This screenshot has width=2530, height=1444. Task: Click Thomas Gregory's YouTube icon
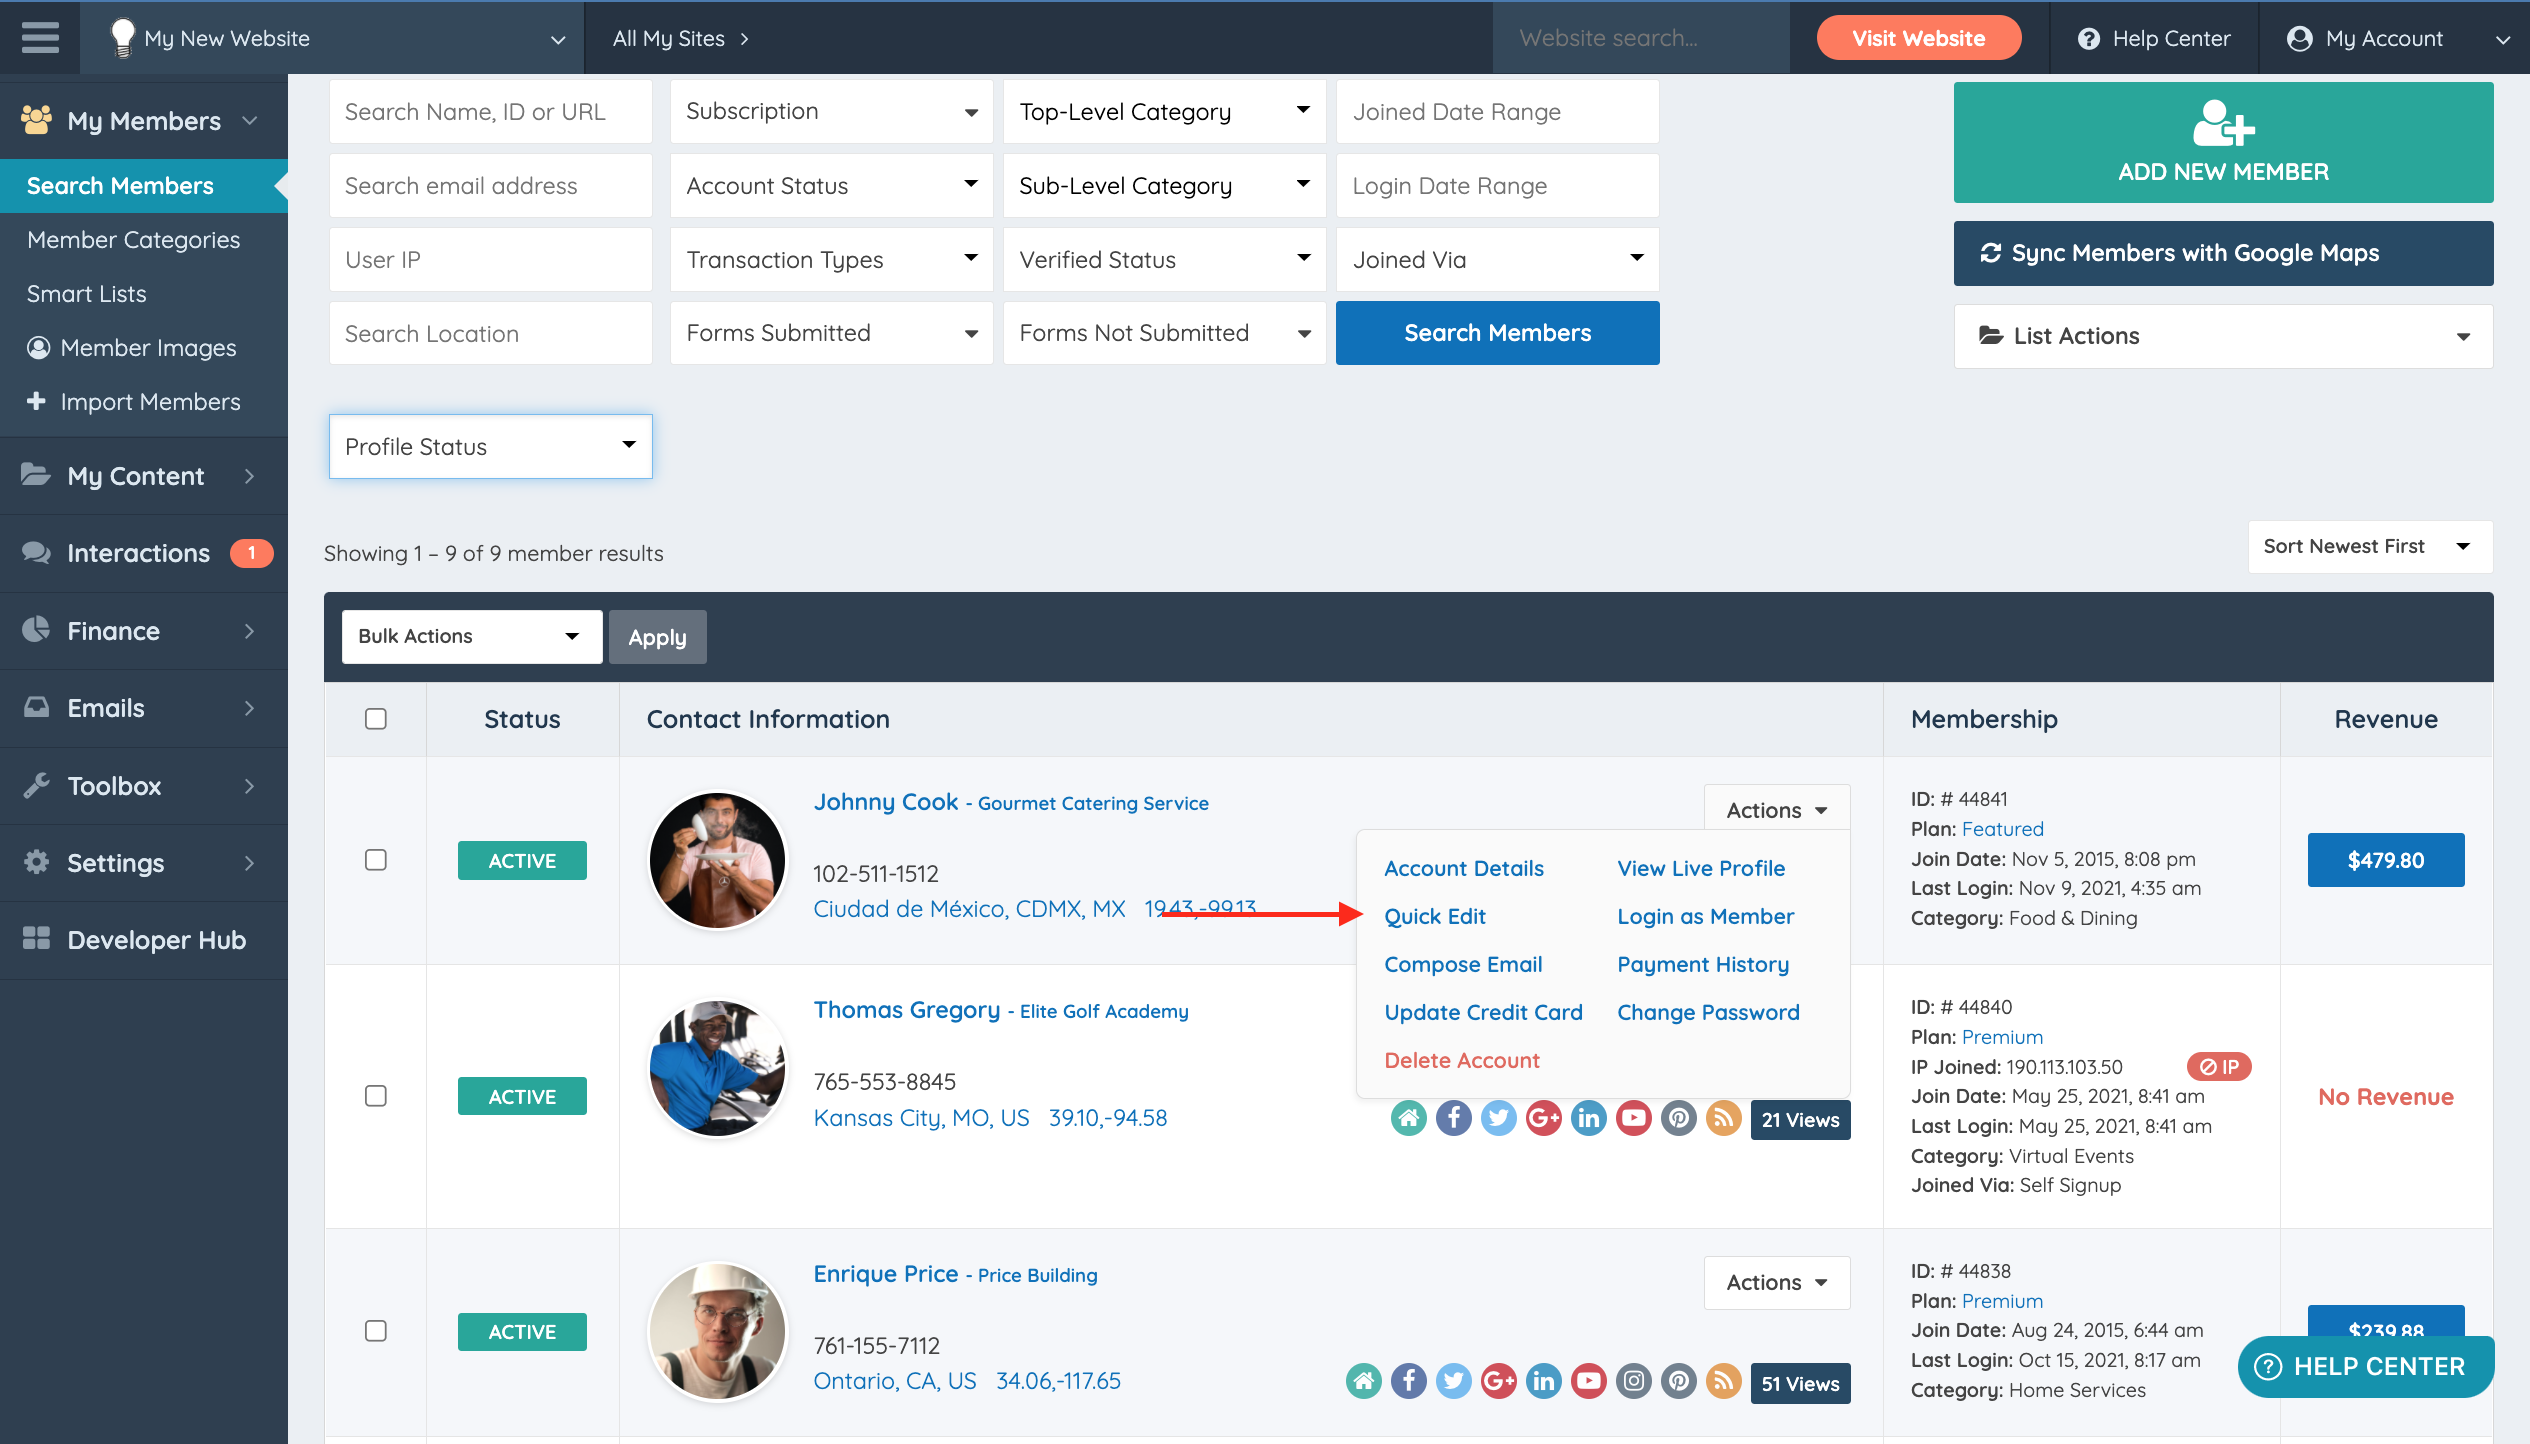[x=1633, y=1118]
